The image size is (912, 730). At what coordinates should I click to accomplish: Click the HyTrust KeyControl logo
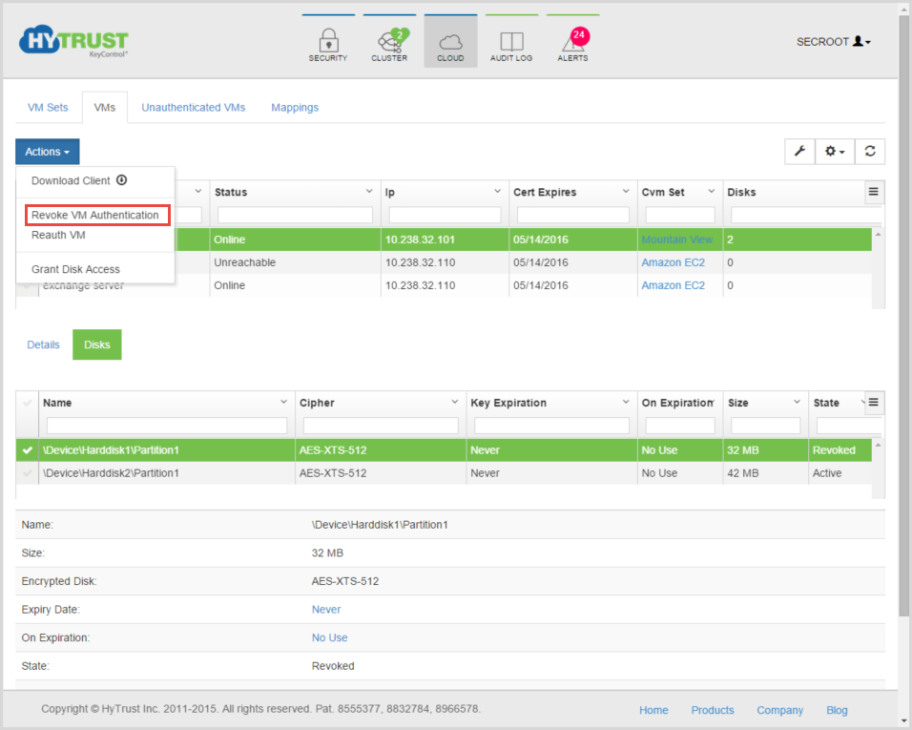click(x=74, y=41)
